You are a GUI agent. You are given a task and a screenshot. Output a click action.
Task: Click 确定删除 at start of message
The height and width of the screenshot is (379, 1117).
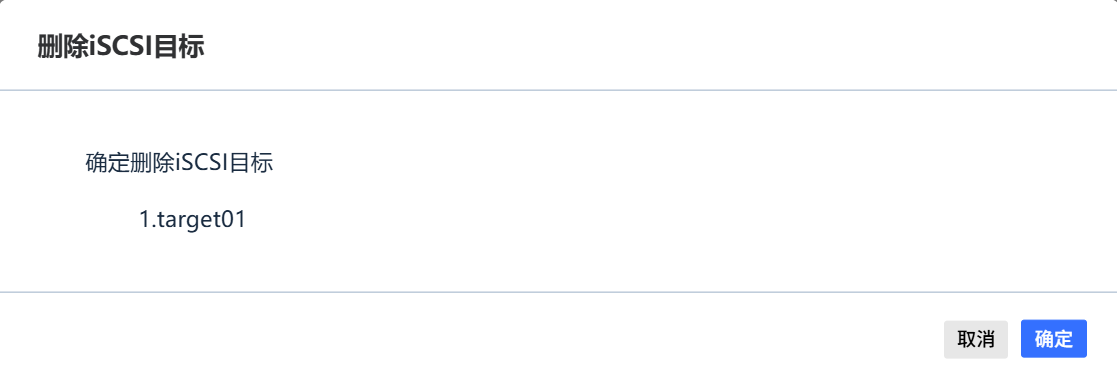(x=130, y=162)
